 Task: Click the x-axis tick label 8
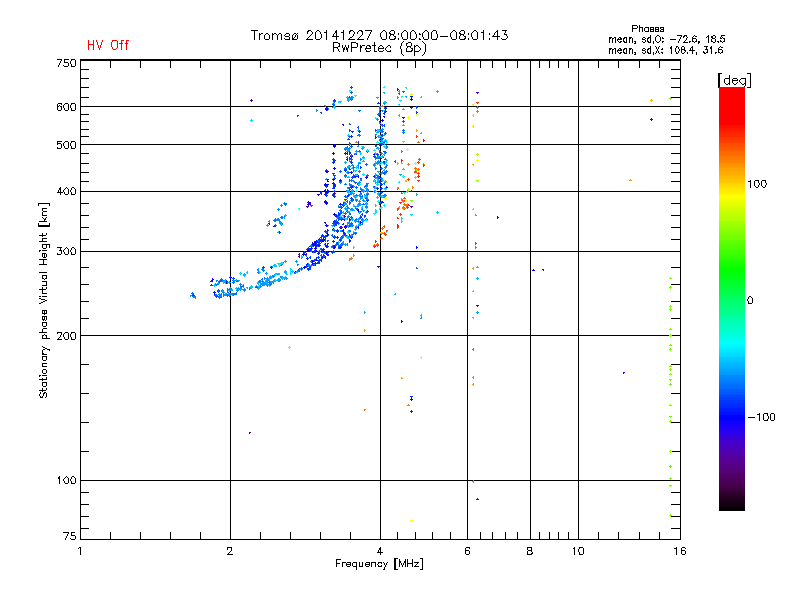pyautogui.click(x=530, y=551)
